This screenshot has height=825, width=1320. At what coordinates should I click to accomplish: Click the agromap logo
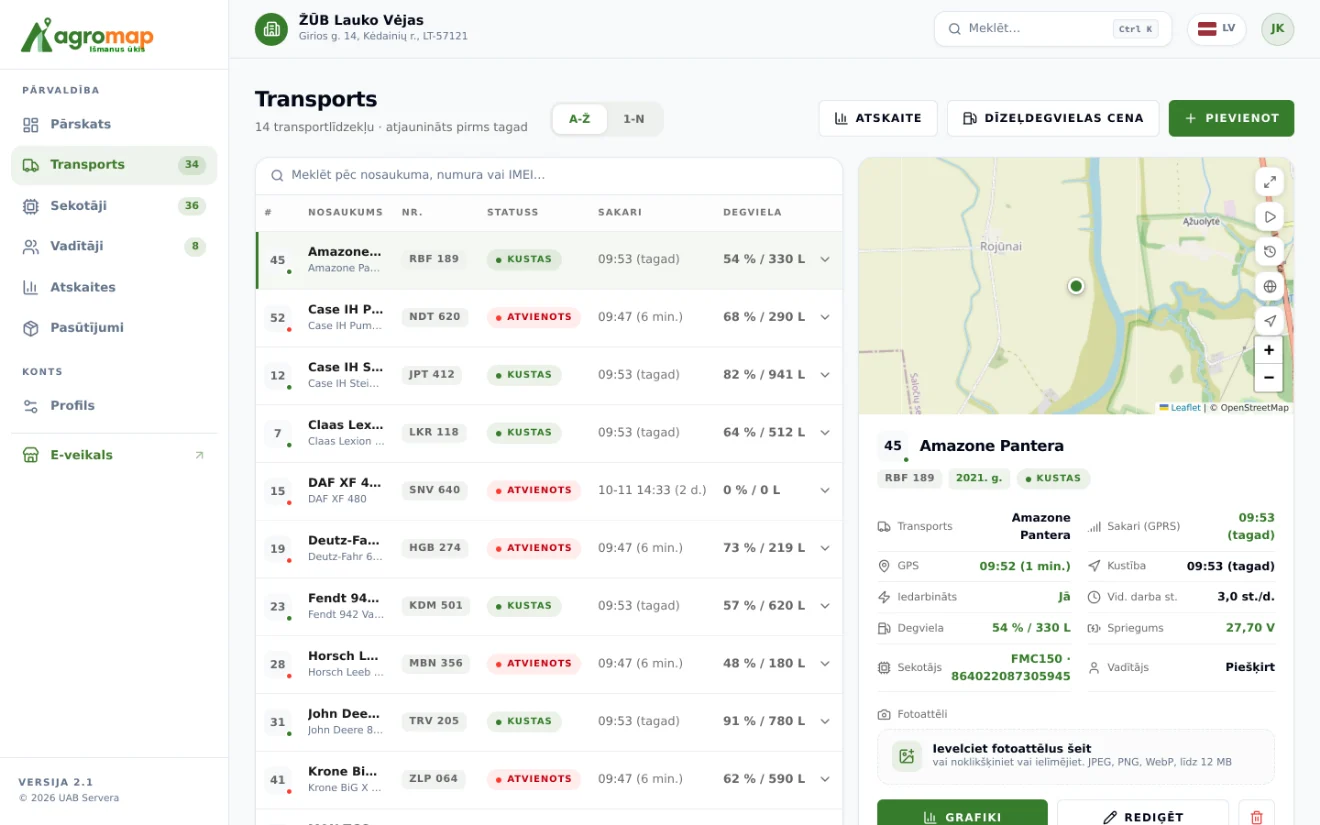[x=87, y=35]
